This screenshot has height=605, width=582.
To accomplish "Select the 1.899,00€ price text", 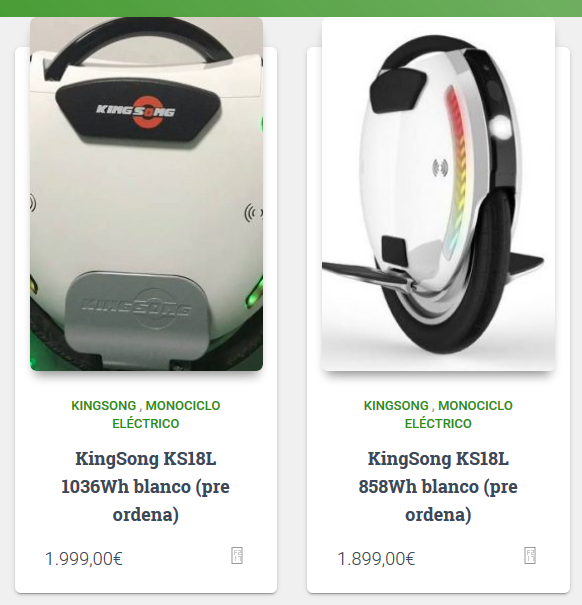I will point(376,559).
